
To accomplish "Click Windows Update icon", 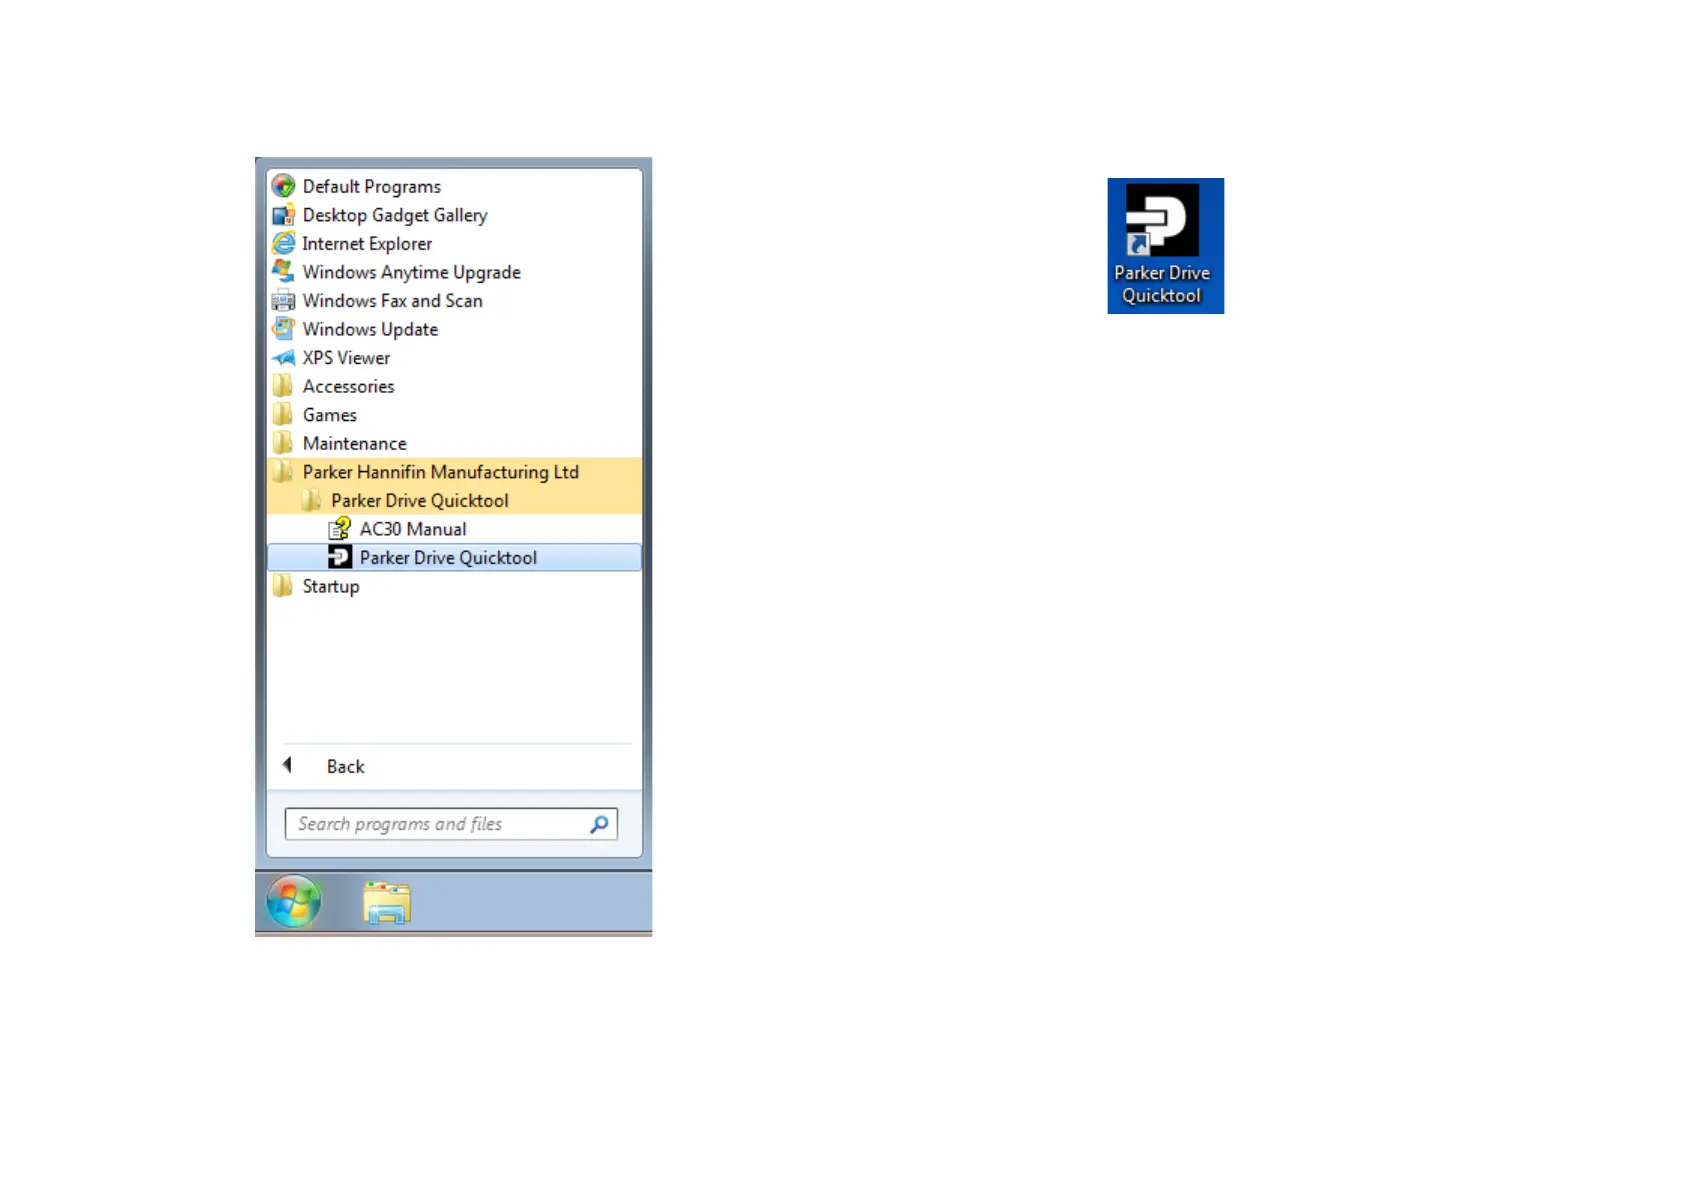I will pos(284,329).
